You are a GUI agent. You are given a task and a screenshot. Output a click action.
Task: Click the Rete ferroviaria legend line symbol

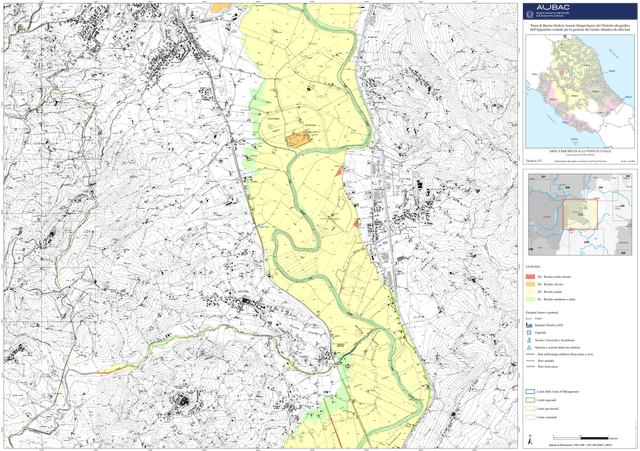point(530,367)
